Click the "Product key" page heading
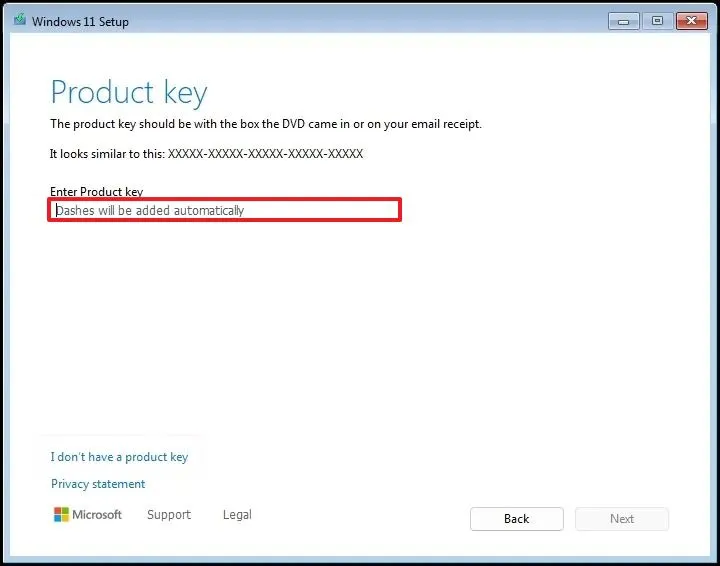Image resolution: width=720 pixels, height=566 pixels. (129, 92)
